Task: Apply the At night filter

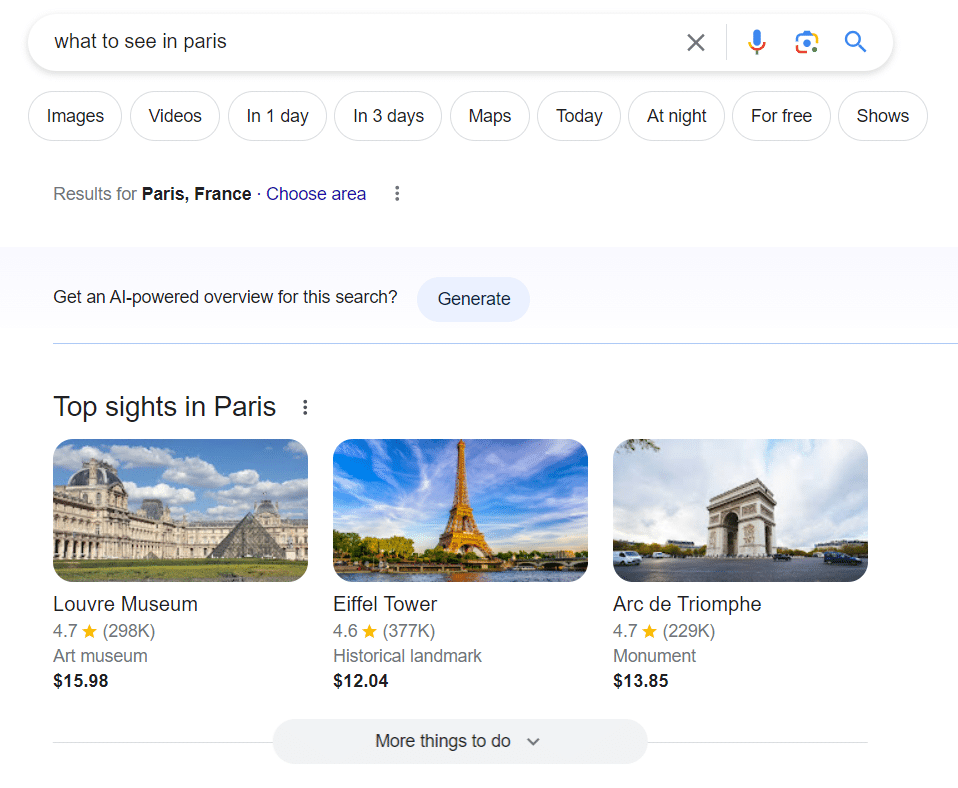Action: tap(676, 116)
